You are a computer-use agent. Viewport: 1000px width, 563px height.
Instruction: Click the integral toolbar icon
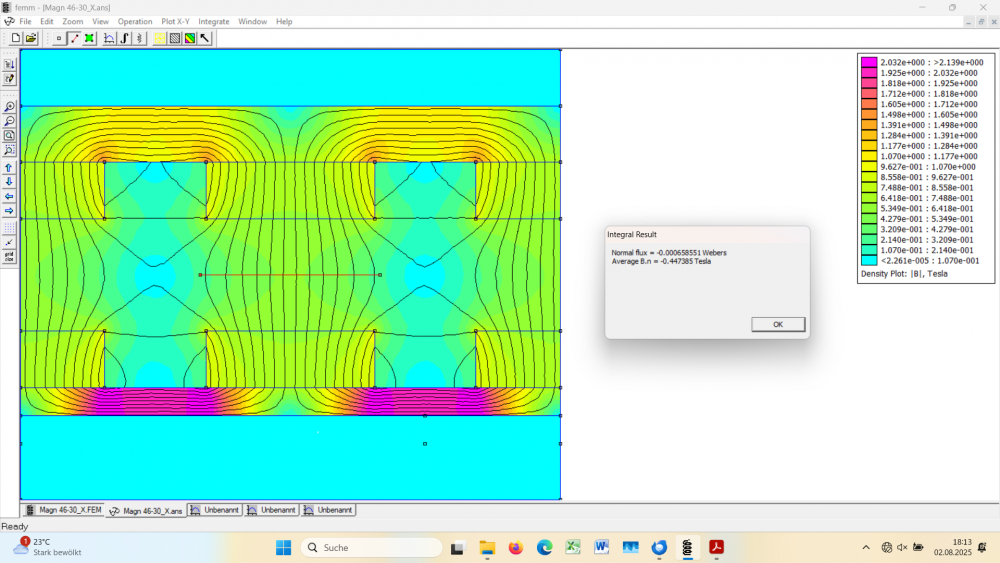(x=124, y=38)
